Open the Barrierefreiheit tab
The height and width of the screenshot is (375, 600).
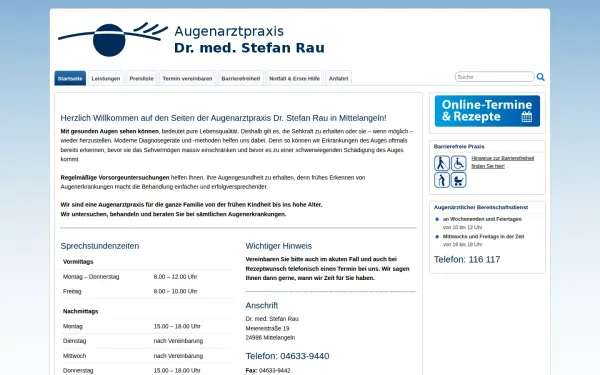click(x=241, y=78)
